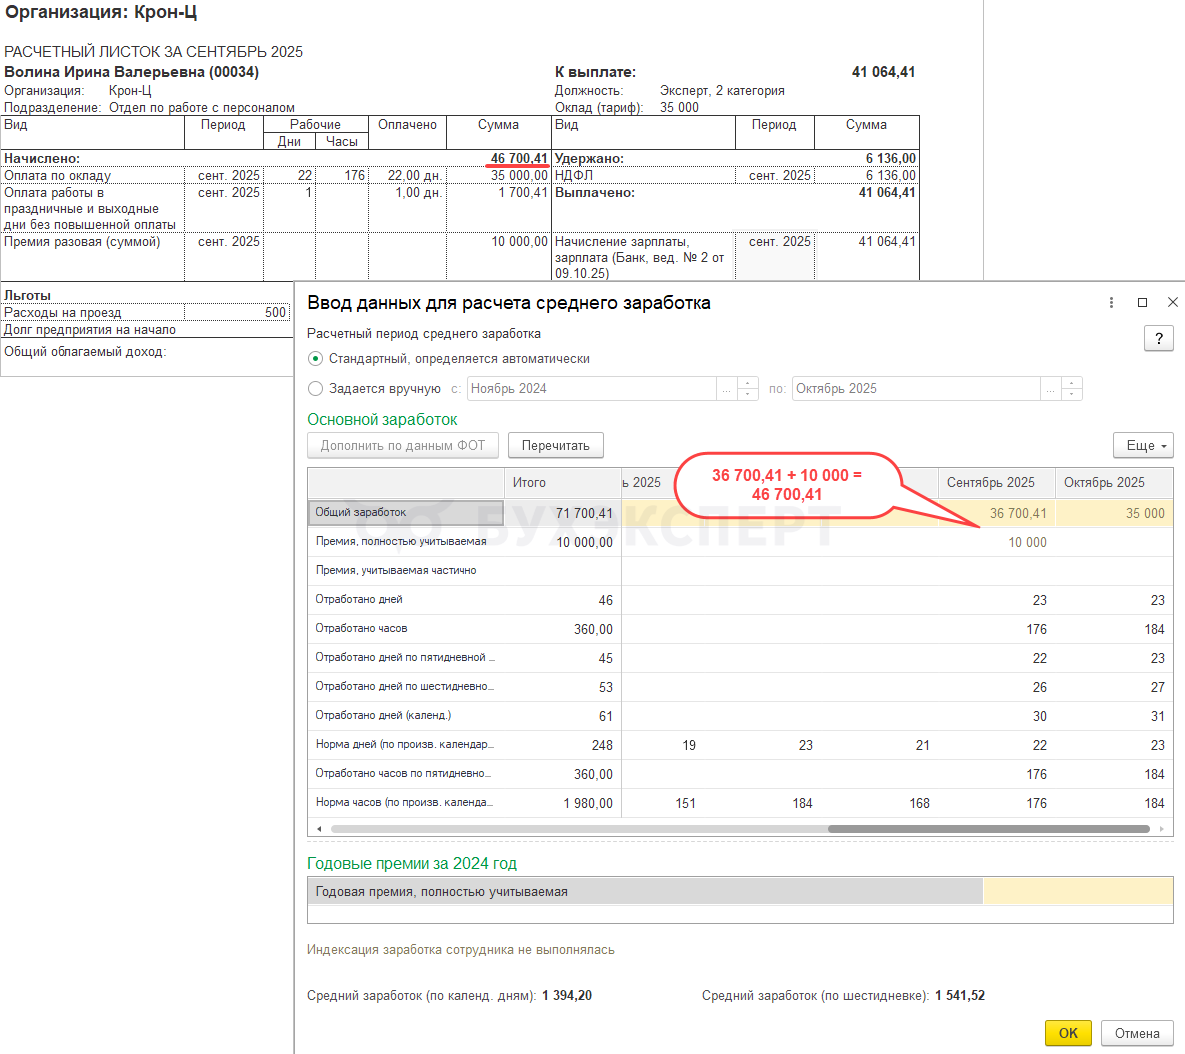Viewport: 1185px width, 1054px height.
Task: Click the question mark help button
Action: coord(1158,339)
